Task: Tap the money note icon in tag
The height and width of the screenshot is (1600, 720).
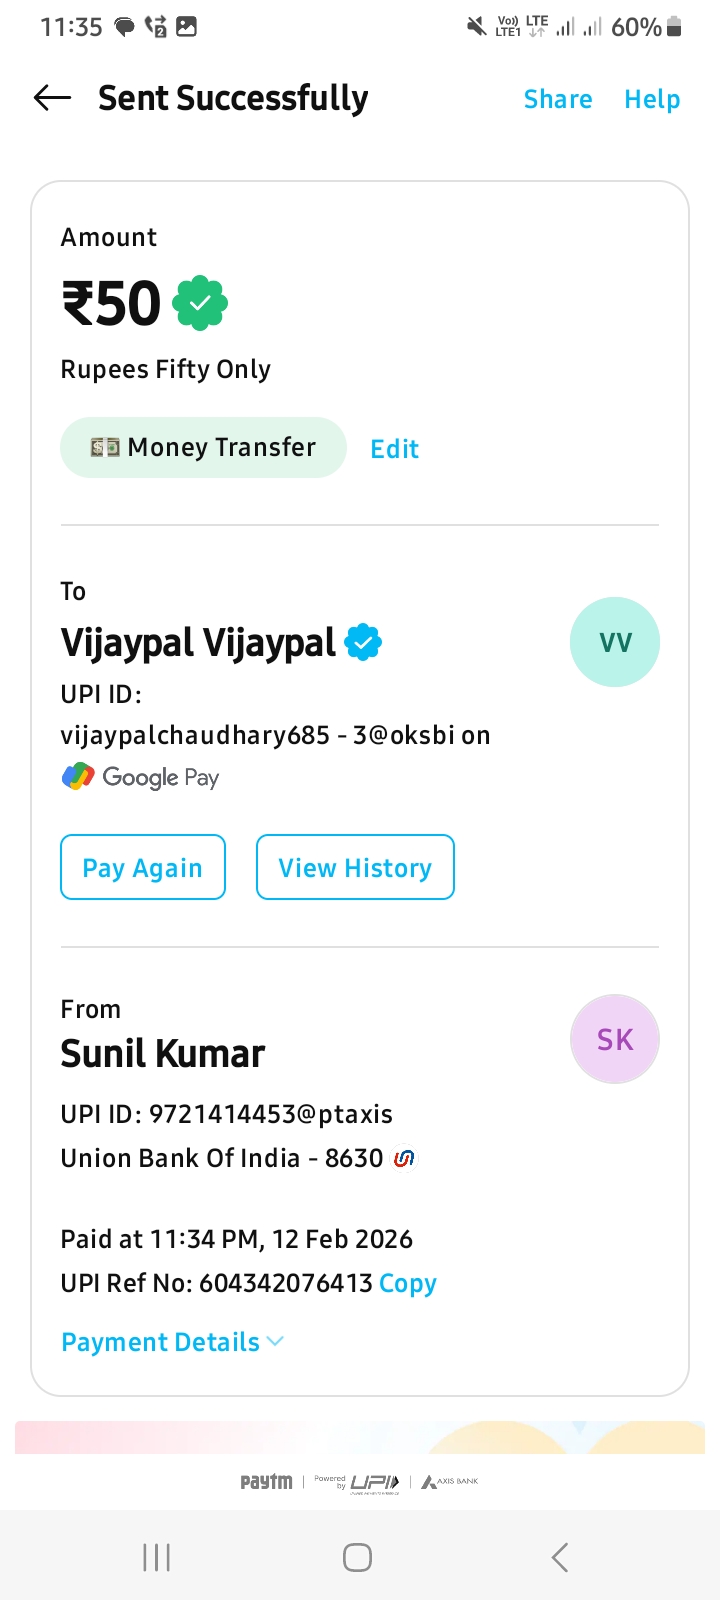Action: pos(105,447)
